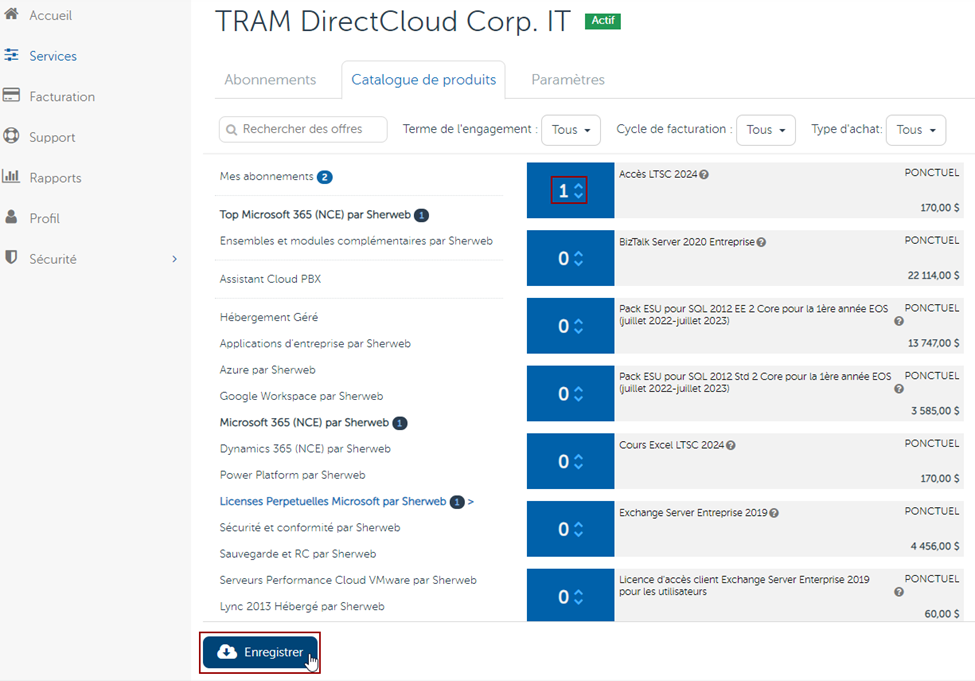Switch to the Abonnements tab
The height and width of the screenshot is (681, 975).
(x=270, y=80)
